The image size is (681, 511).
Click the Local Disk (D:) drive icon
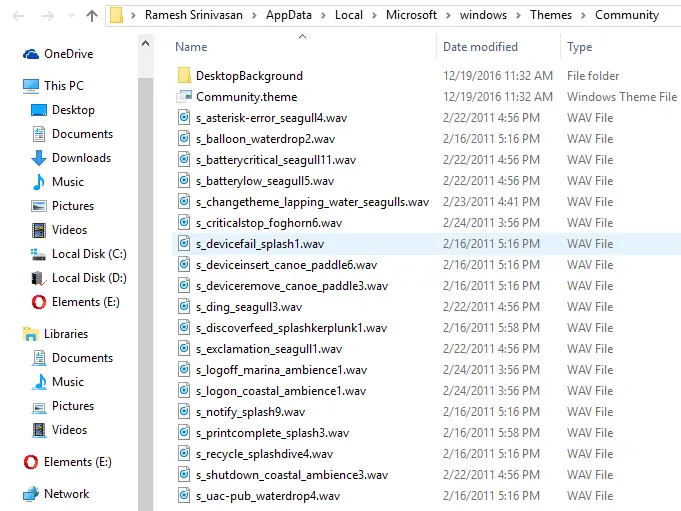point(39,278)
